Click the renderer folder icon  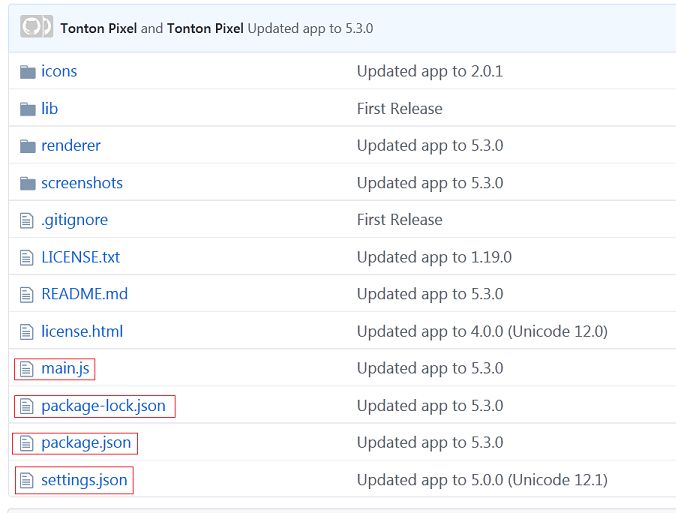(28, 146)
